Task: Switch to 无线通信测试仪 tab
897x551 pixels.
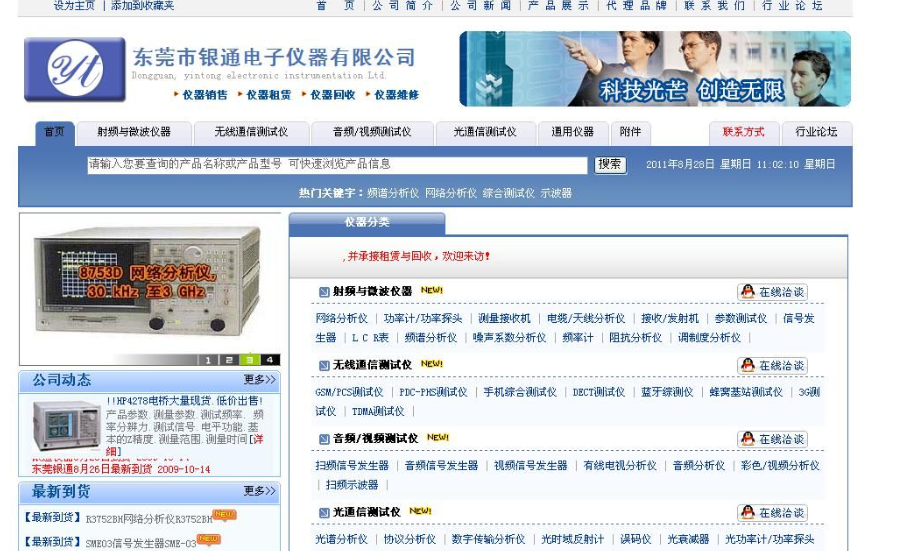Action: pyautogui.click(x=251, y=133)
